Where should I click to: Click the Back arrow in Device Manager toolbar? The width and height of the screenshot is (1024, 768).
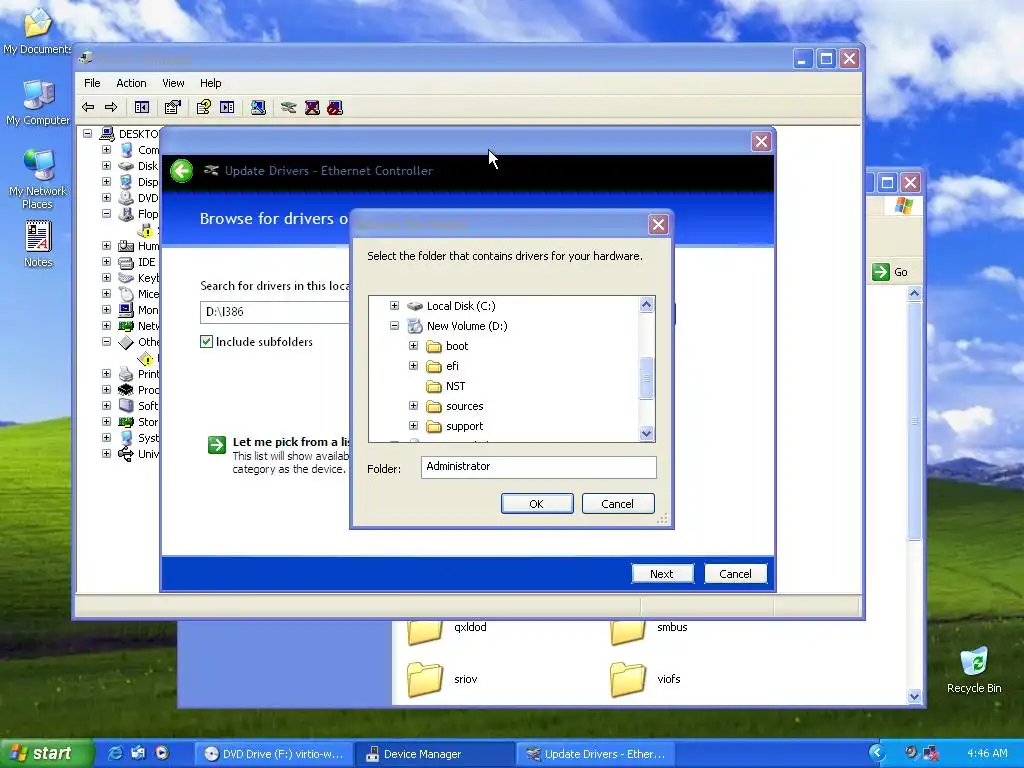88,107
